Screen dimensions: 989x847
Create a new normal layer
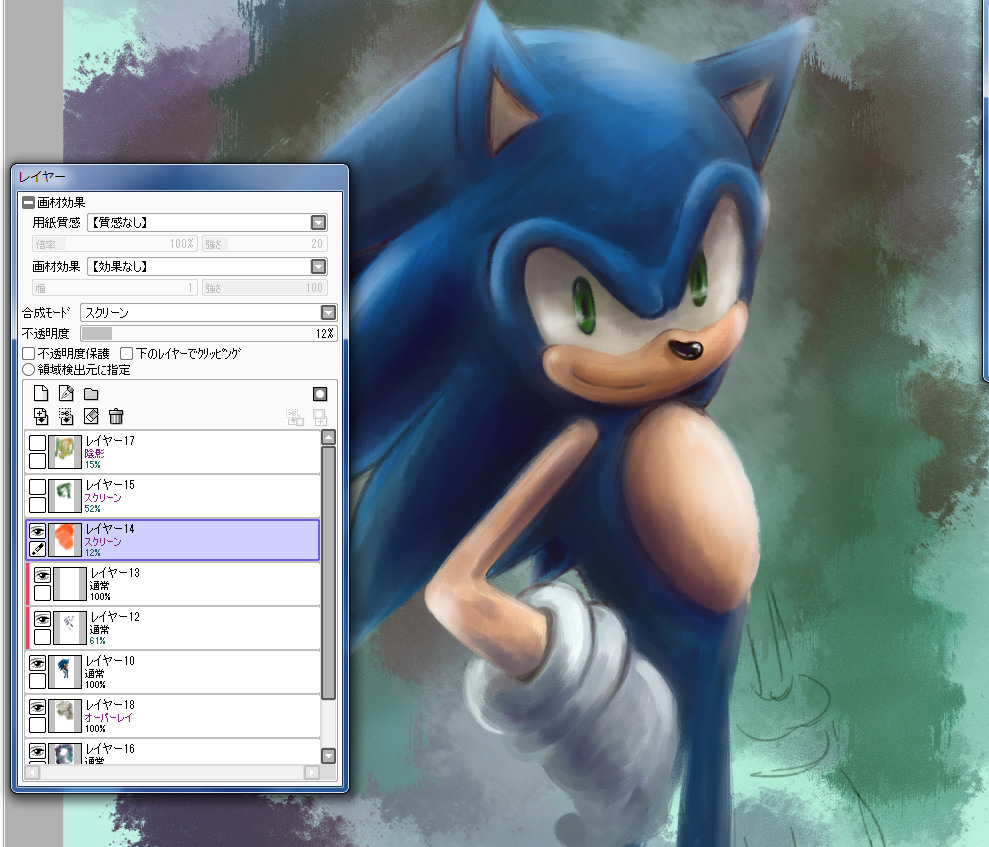[41, 394]
